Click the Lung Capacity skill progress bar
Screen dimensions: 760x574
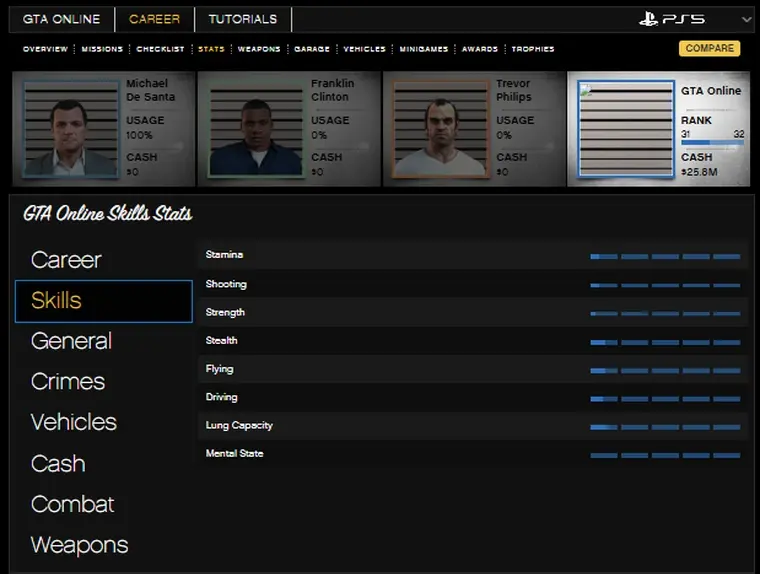[x=665, y=426]
